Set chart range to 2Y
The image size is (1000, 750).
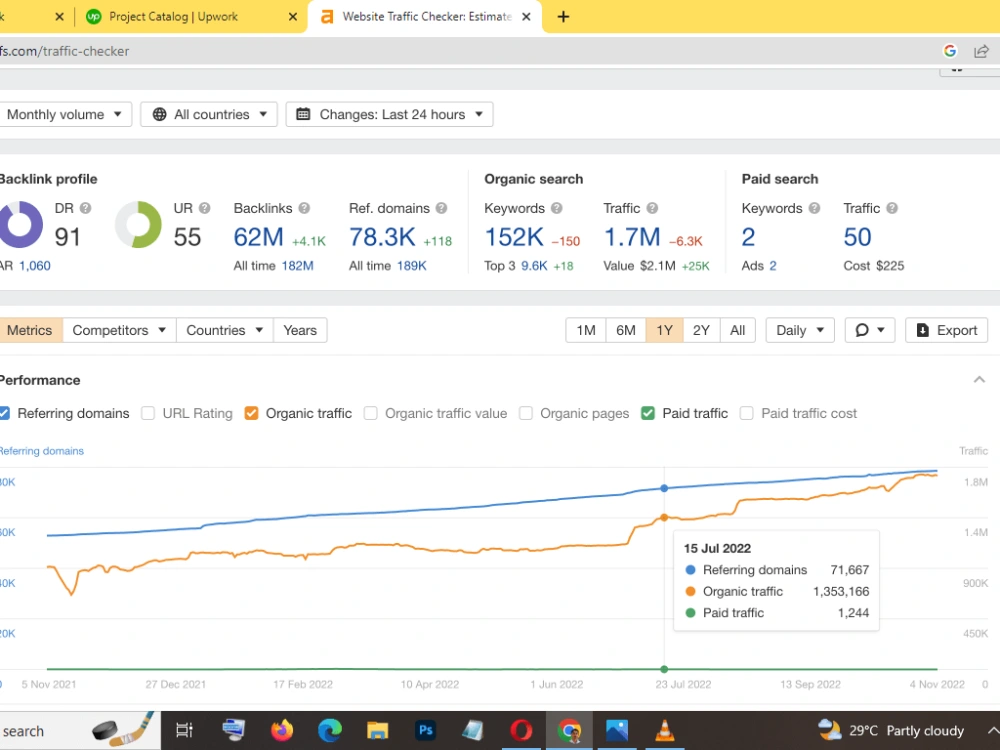click(701, 330)
